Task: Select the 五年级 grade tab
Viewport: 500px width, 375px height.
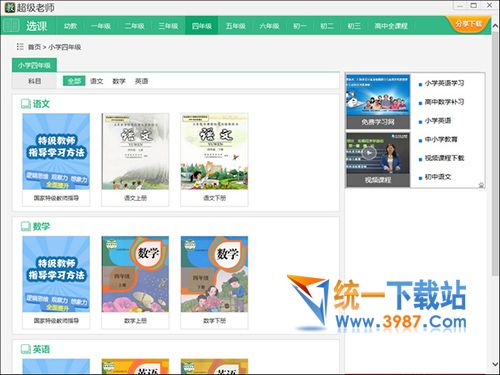Action: 235,26
